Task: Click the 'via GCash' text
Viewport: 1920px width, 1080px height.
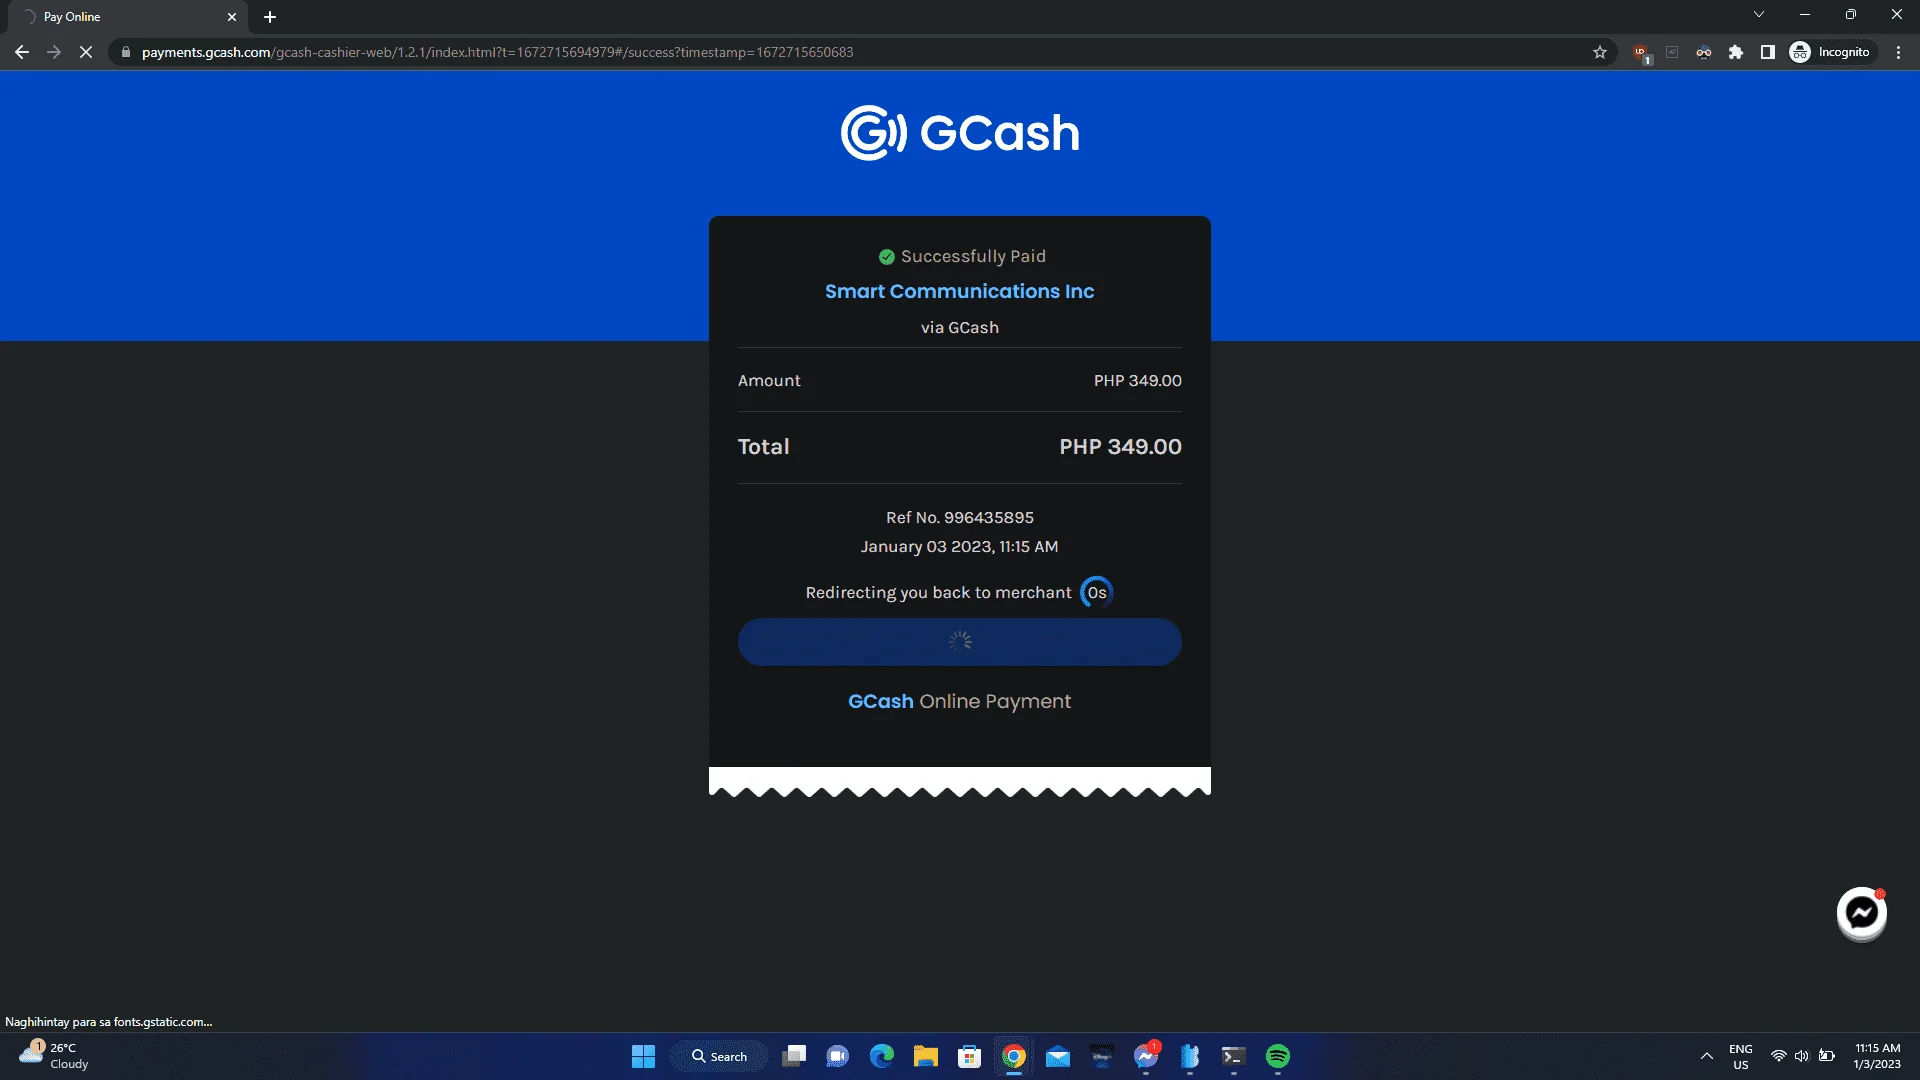Action: [x=960, y=328]
